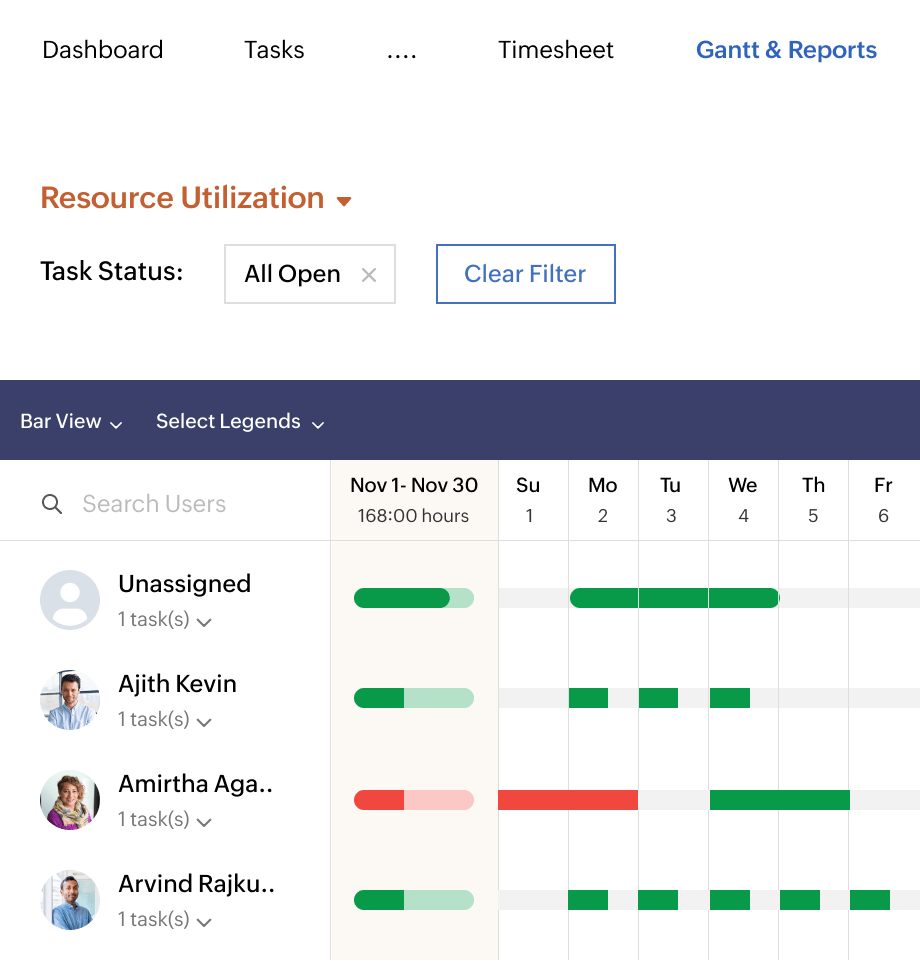Click the Search Users input field
The image size is (920, 961).
click(154, 504)
